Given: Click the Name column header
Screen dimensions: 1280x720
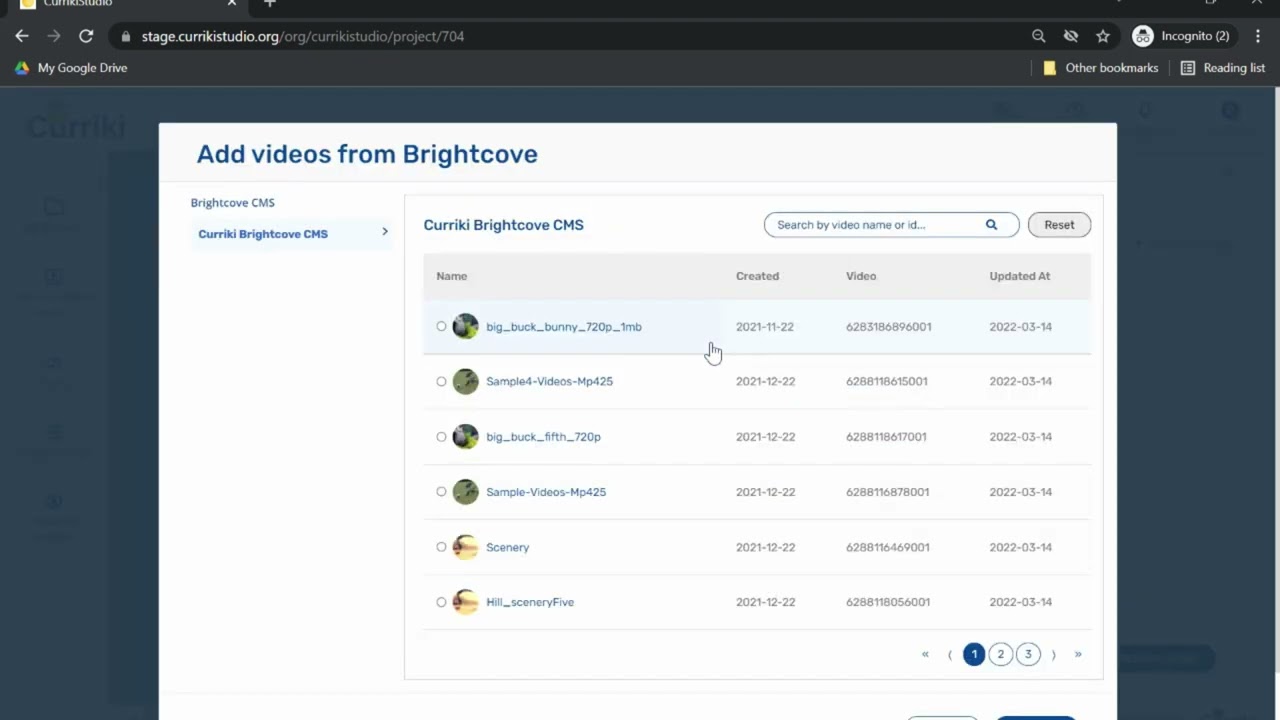Looking at the screenshot, I should [x=451, y=276].
